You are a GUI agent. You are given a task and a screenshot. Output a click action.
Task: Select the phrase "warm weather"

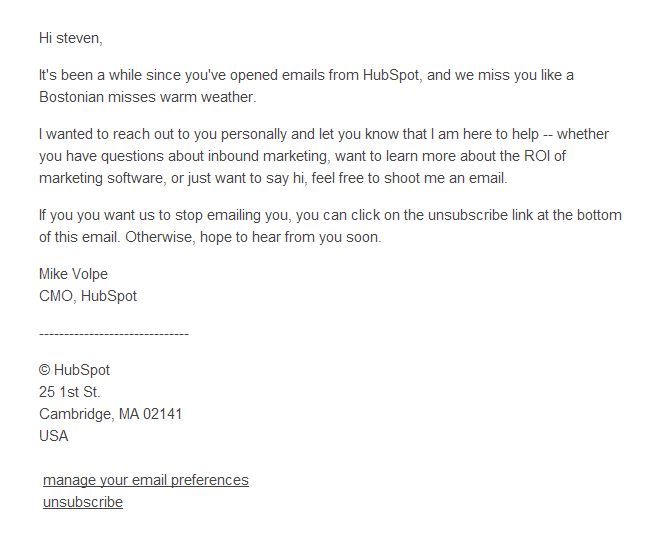click(208, 97)
